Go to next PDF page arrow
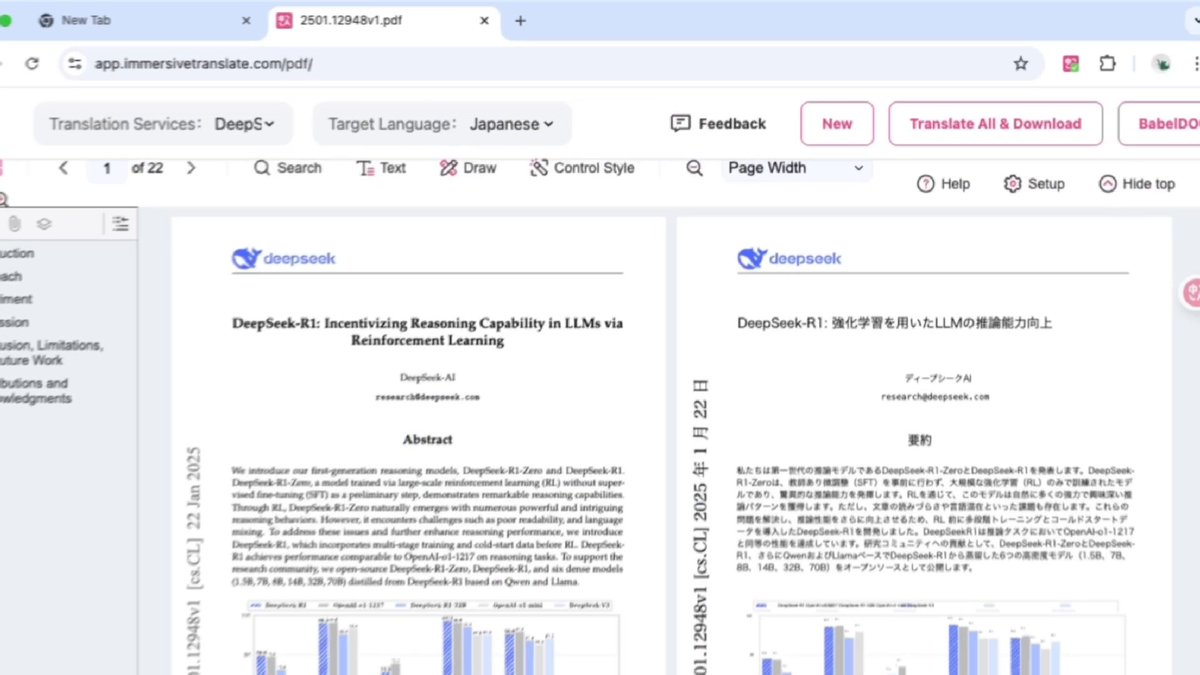Viewport: 1200px width, 675px height. (x=191, y=168)
